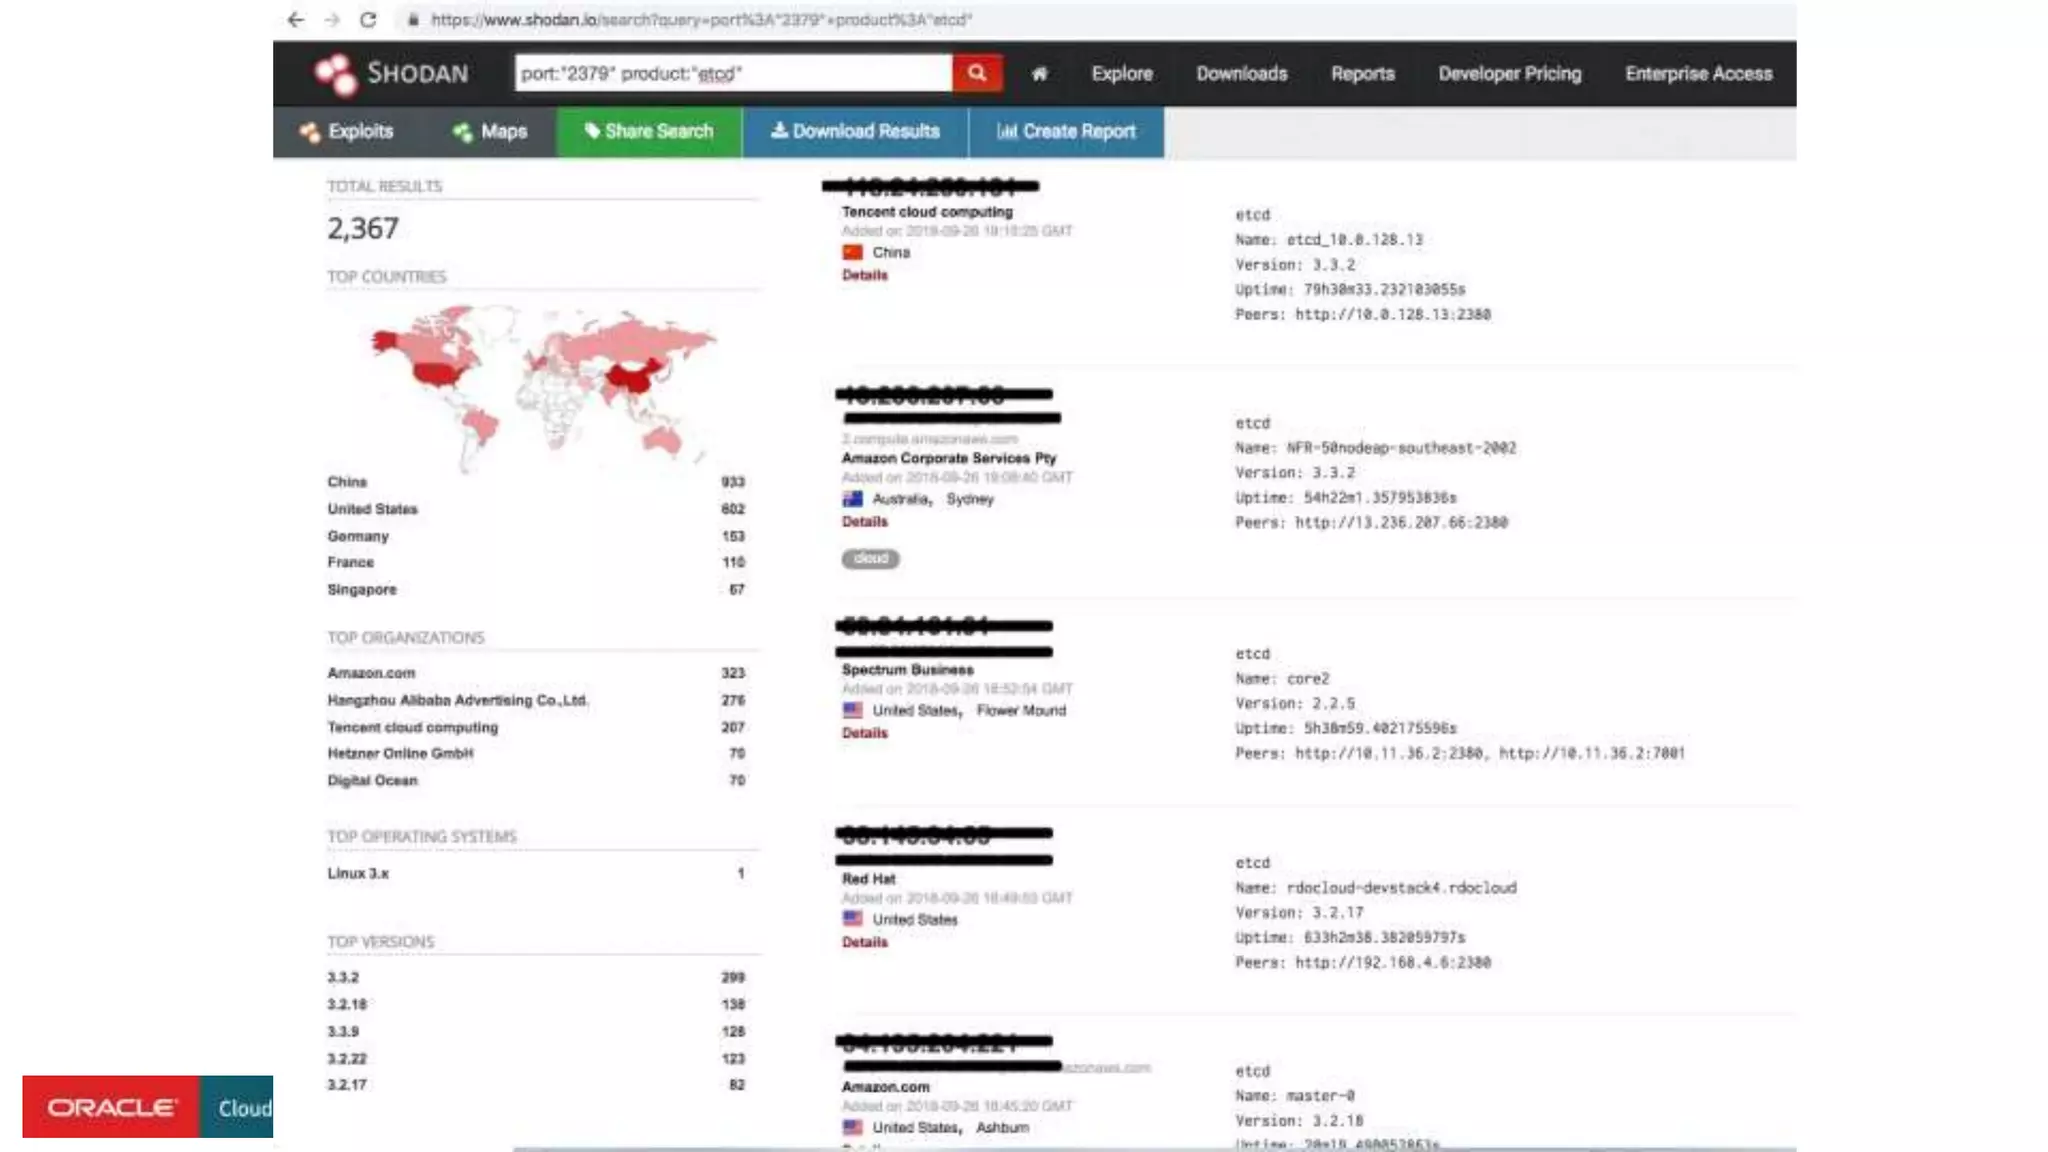Click the Download Results button
Viewport: 2048px width, 1152px height.
point(855,132)
